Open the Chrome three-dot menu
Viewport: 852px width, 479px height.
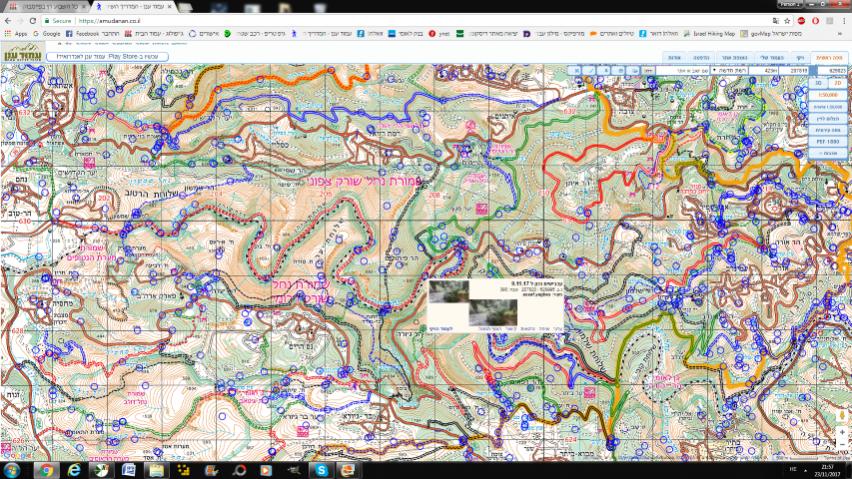pyautogui.click(x=842, y=20)
